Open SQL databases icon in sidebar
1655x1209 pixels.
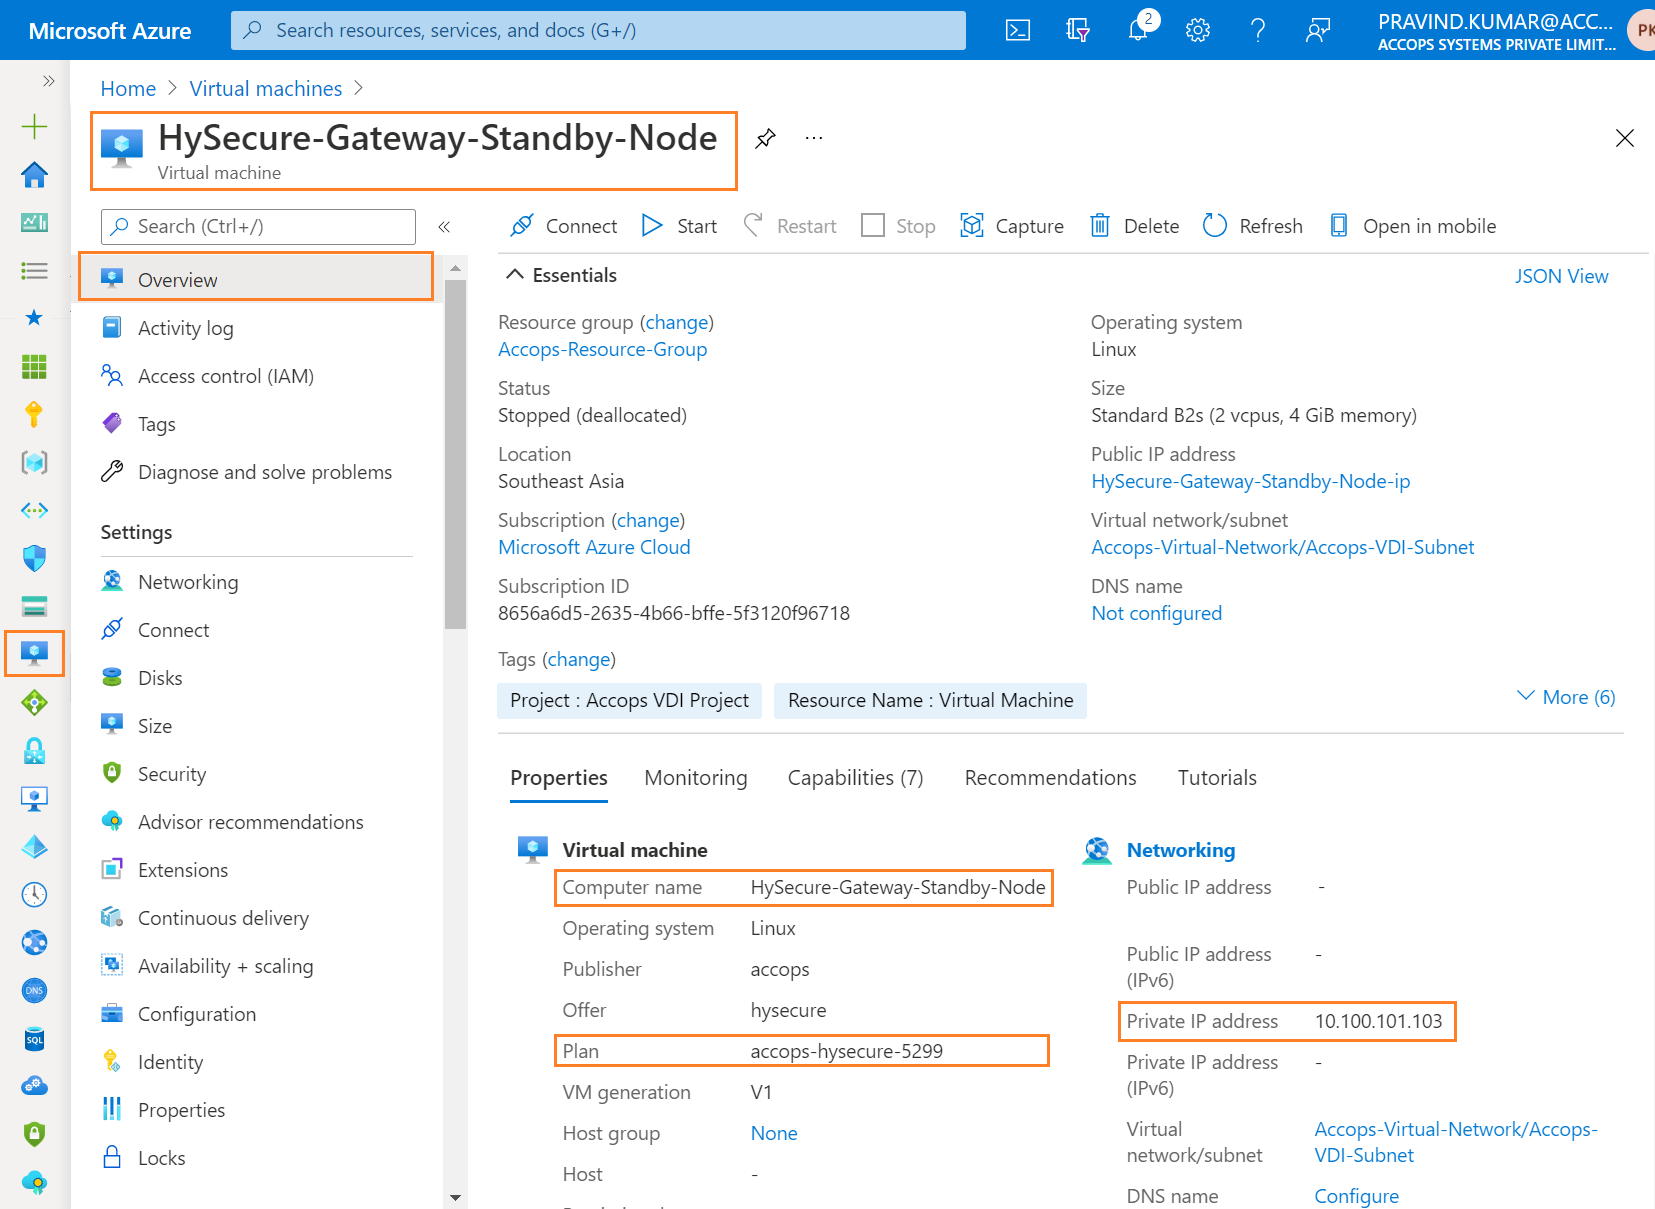point(34,1038)
